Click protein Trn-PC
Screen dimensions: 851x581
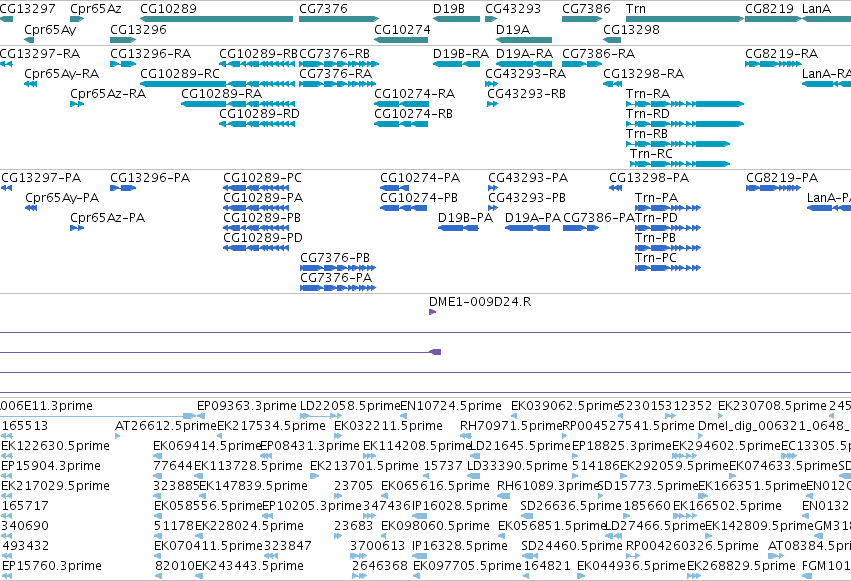668,268
